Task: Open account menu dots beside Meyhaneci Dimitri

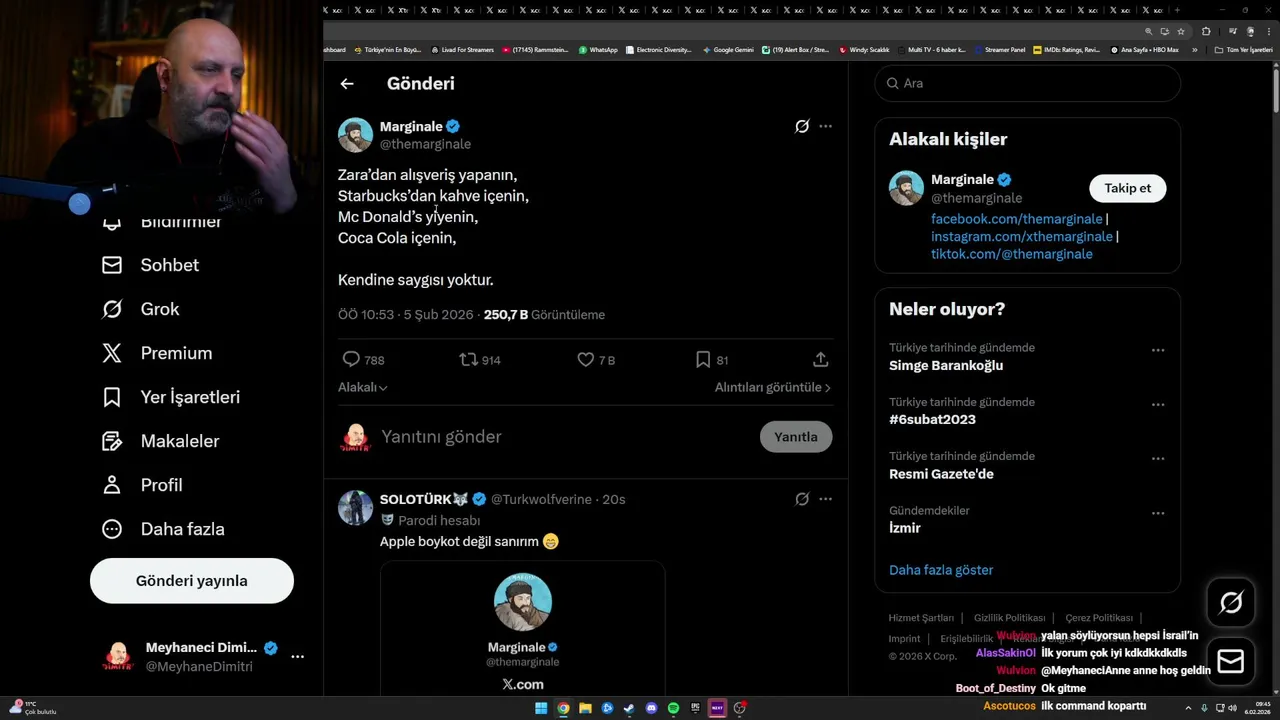Action: pyautogui.click(x=297, y=657)
